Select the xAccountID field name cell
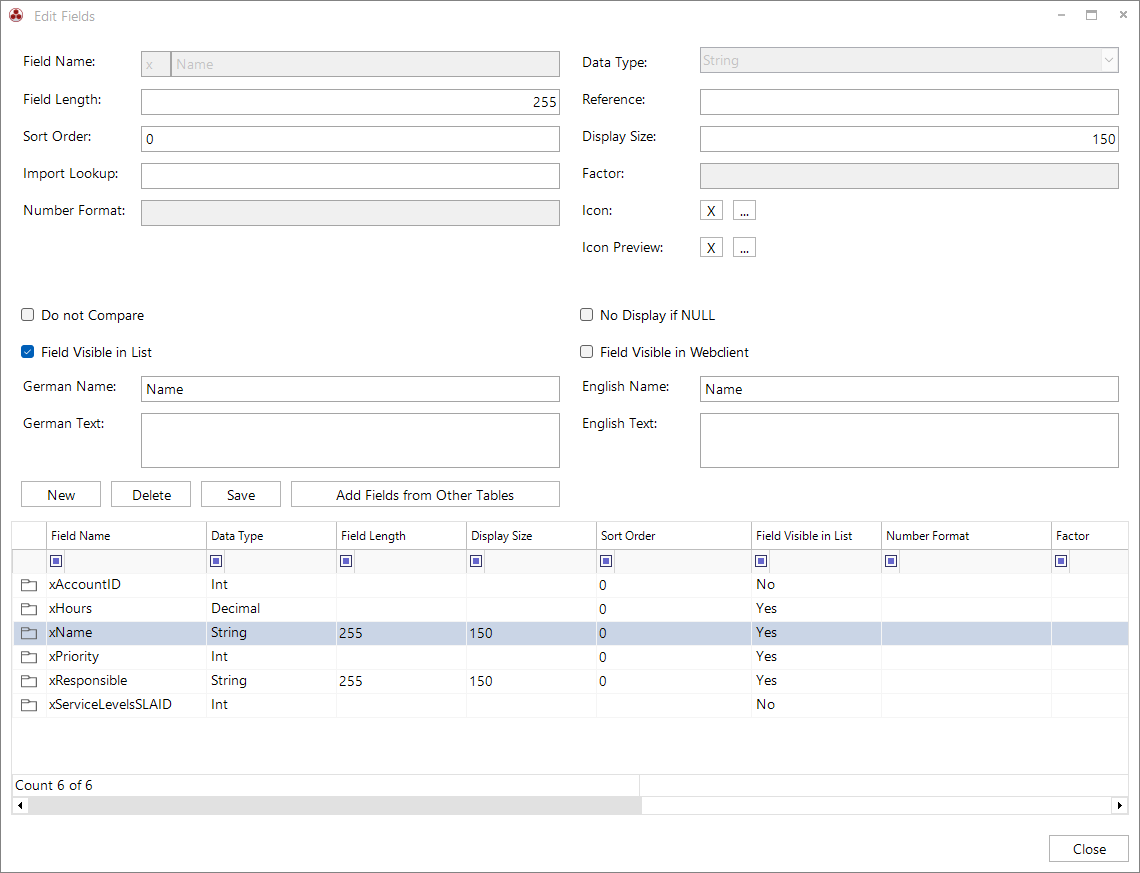The width and height of the screenshot is (1140, 873). pyautogui.click(x=127, y=584)
